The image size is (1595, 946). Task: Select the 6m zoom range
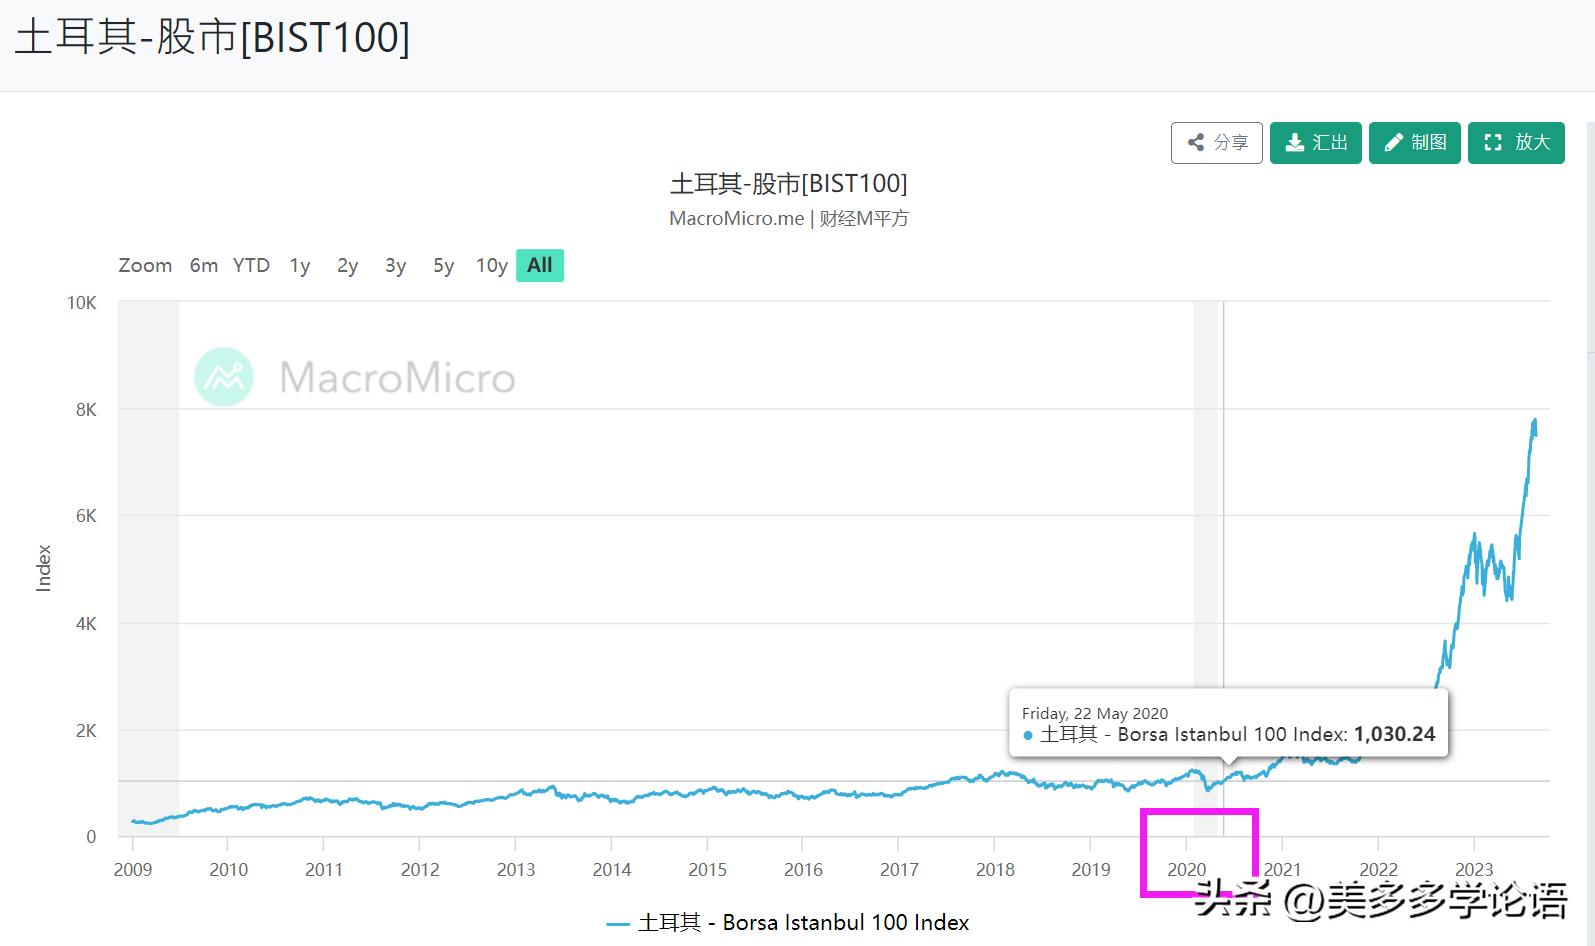pos(204,266)
